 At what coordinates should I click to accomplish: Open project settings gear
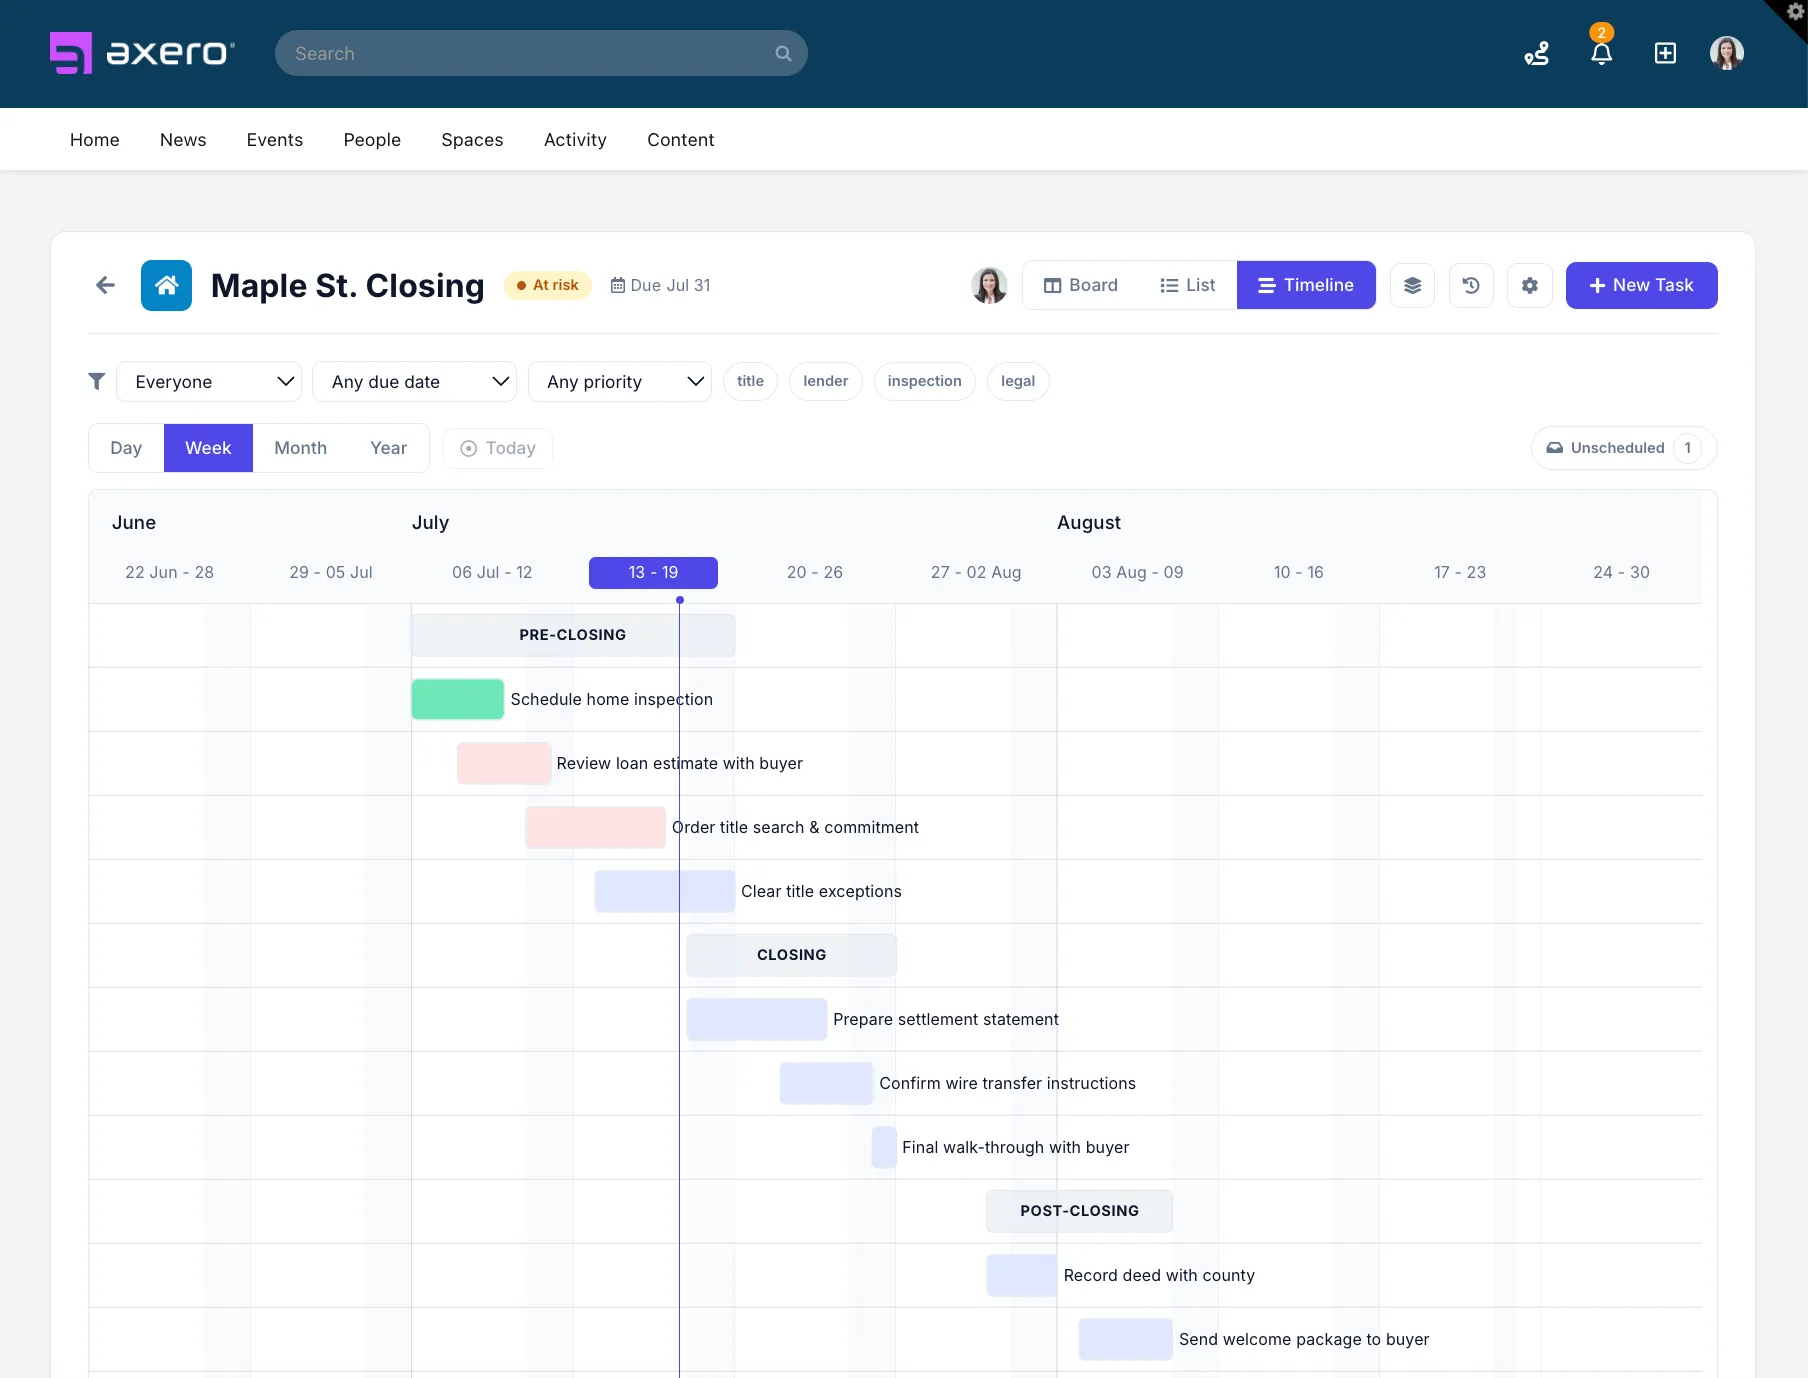coord(1530,285)
